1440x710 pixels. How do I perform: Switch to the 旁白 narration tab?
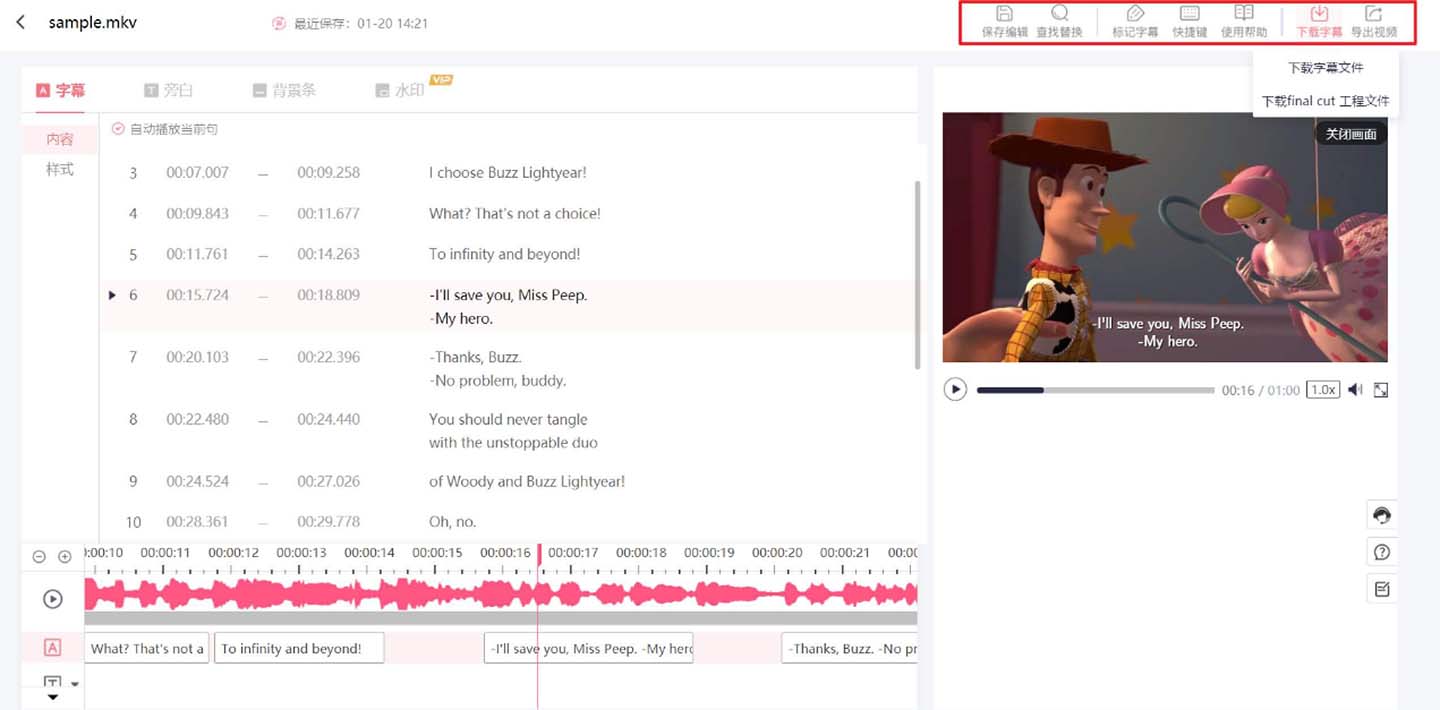point(168,90)
